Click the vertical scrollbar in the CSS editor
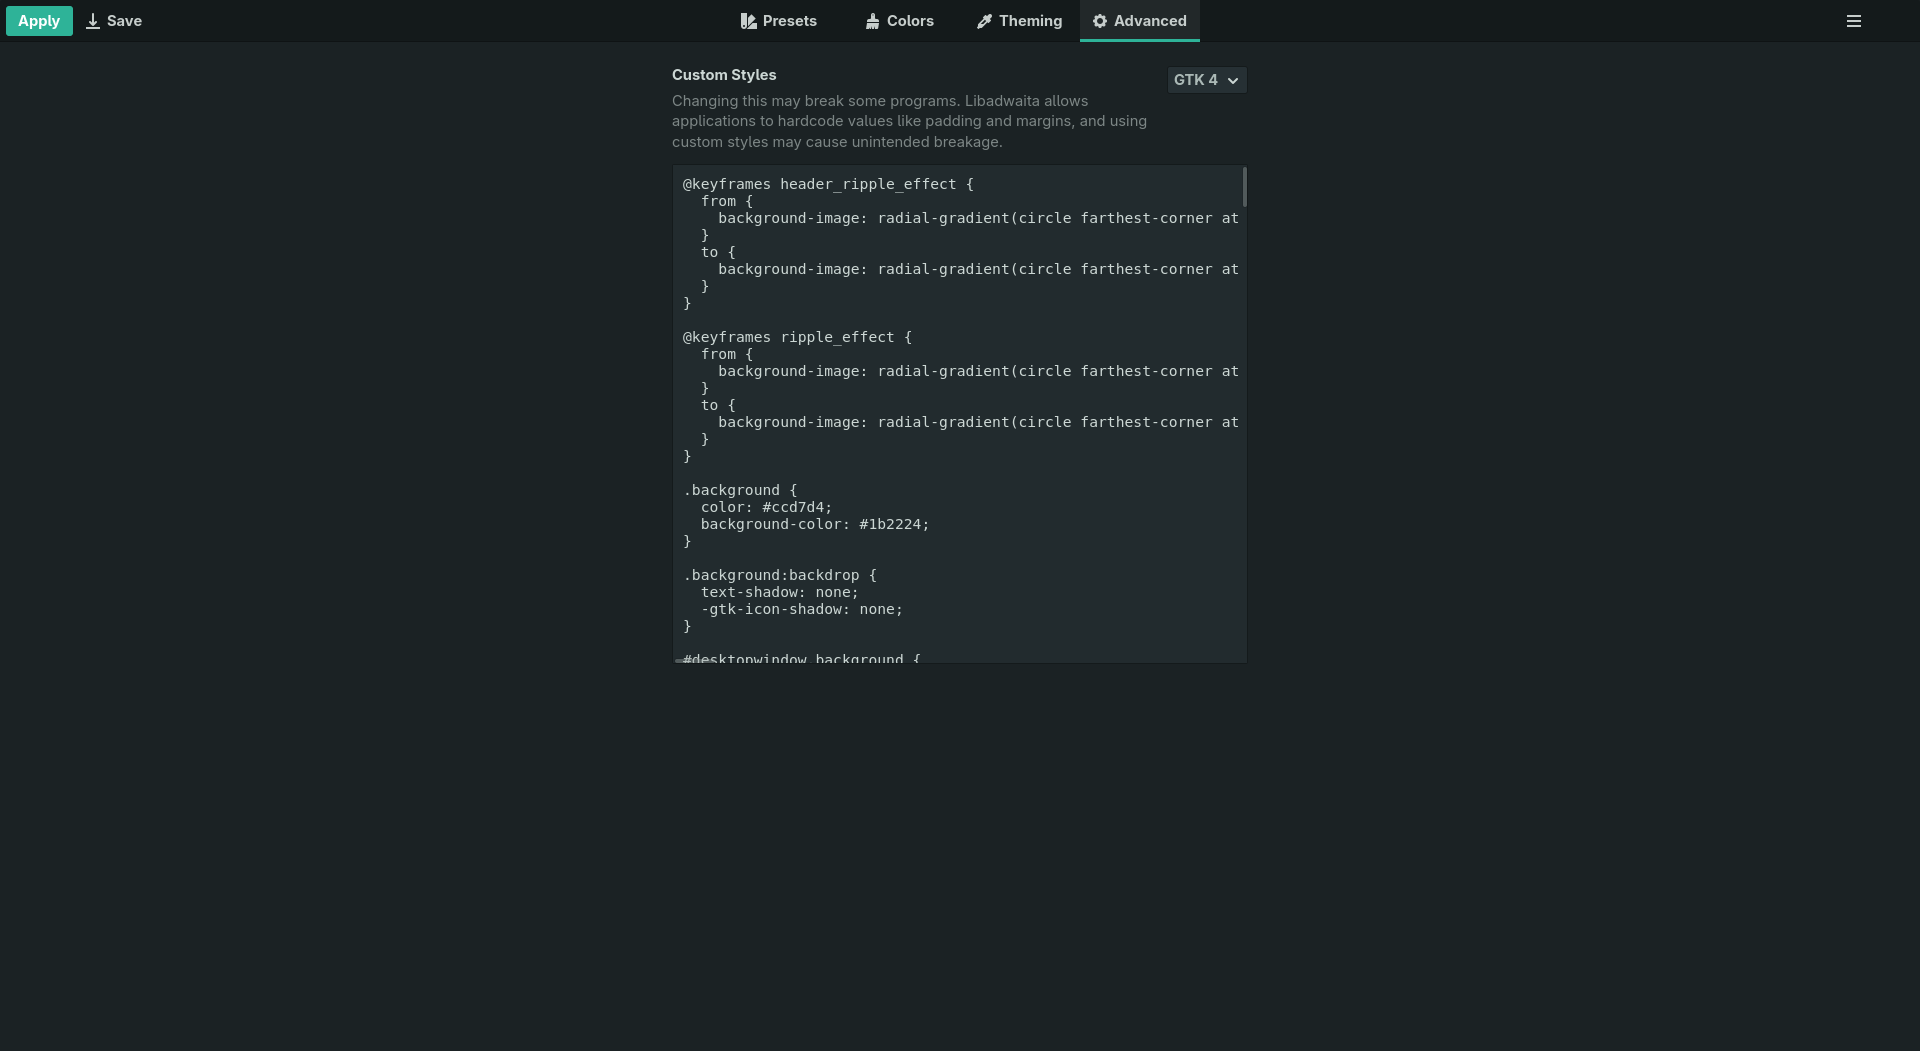Image resolution: width=1920 pixels, height=1051 pixels. 1244,187
